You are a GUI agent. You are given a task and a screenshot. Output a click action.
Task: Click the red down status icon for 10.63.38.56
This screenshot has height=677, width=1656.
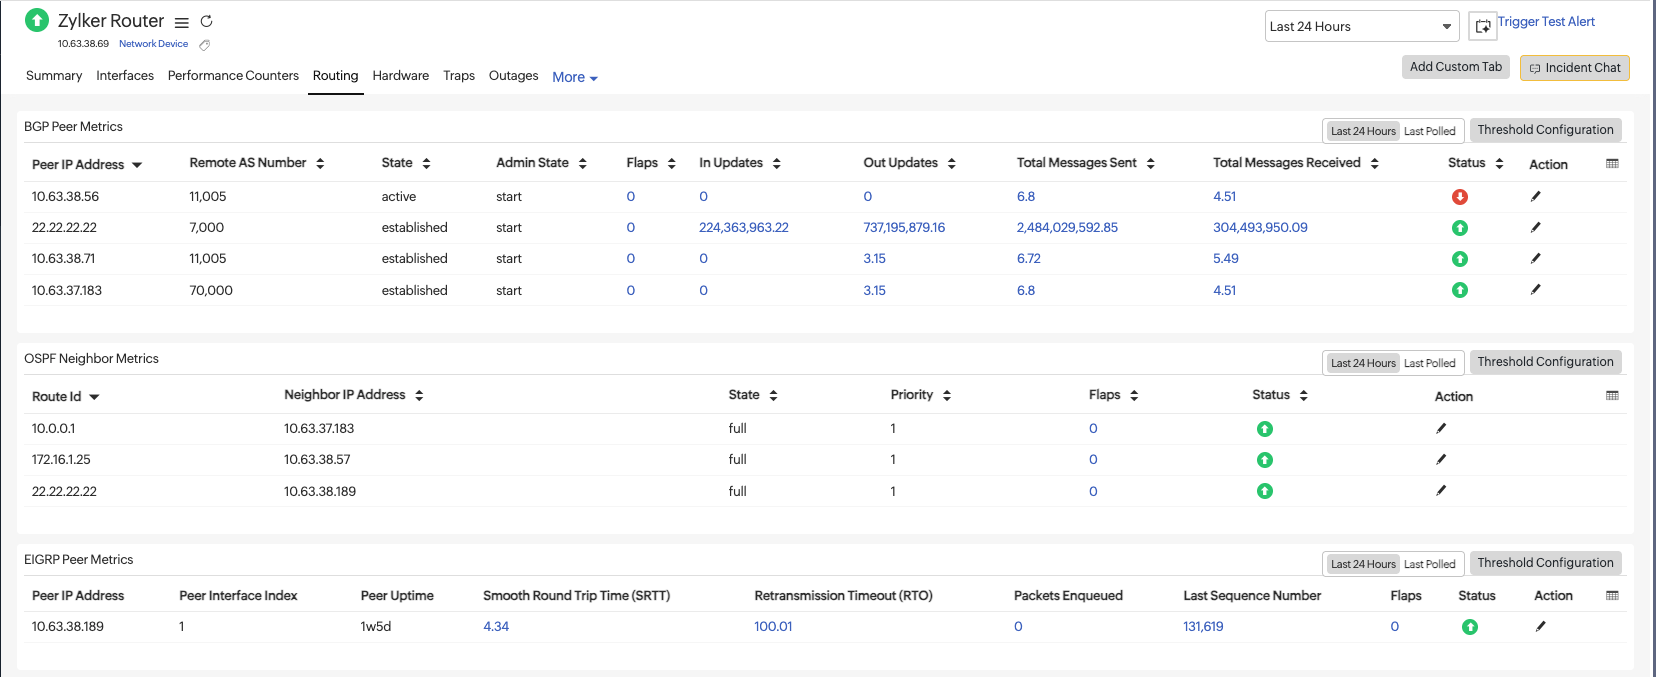1459,197
